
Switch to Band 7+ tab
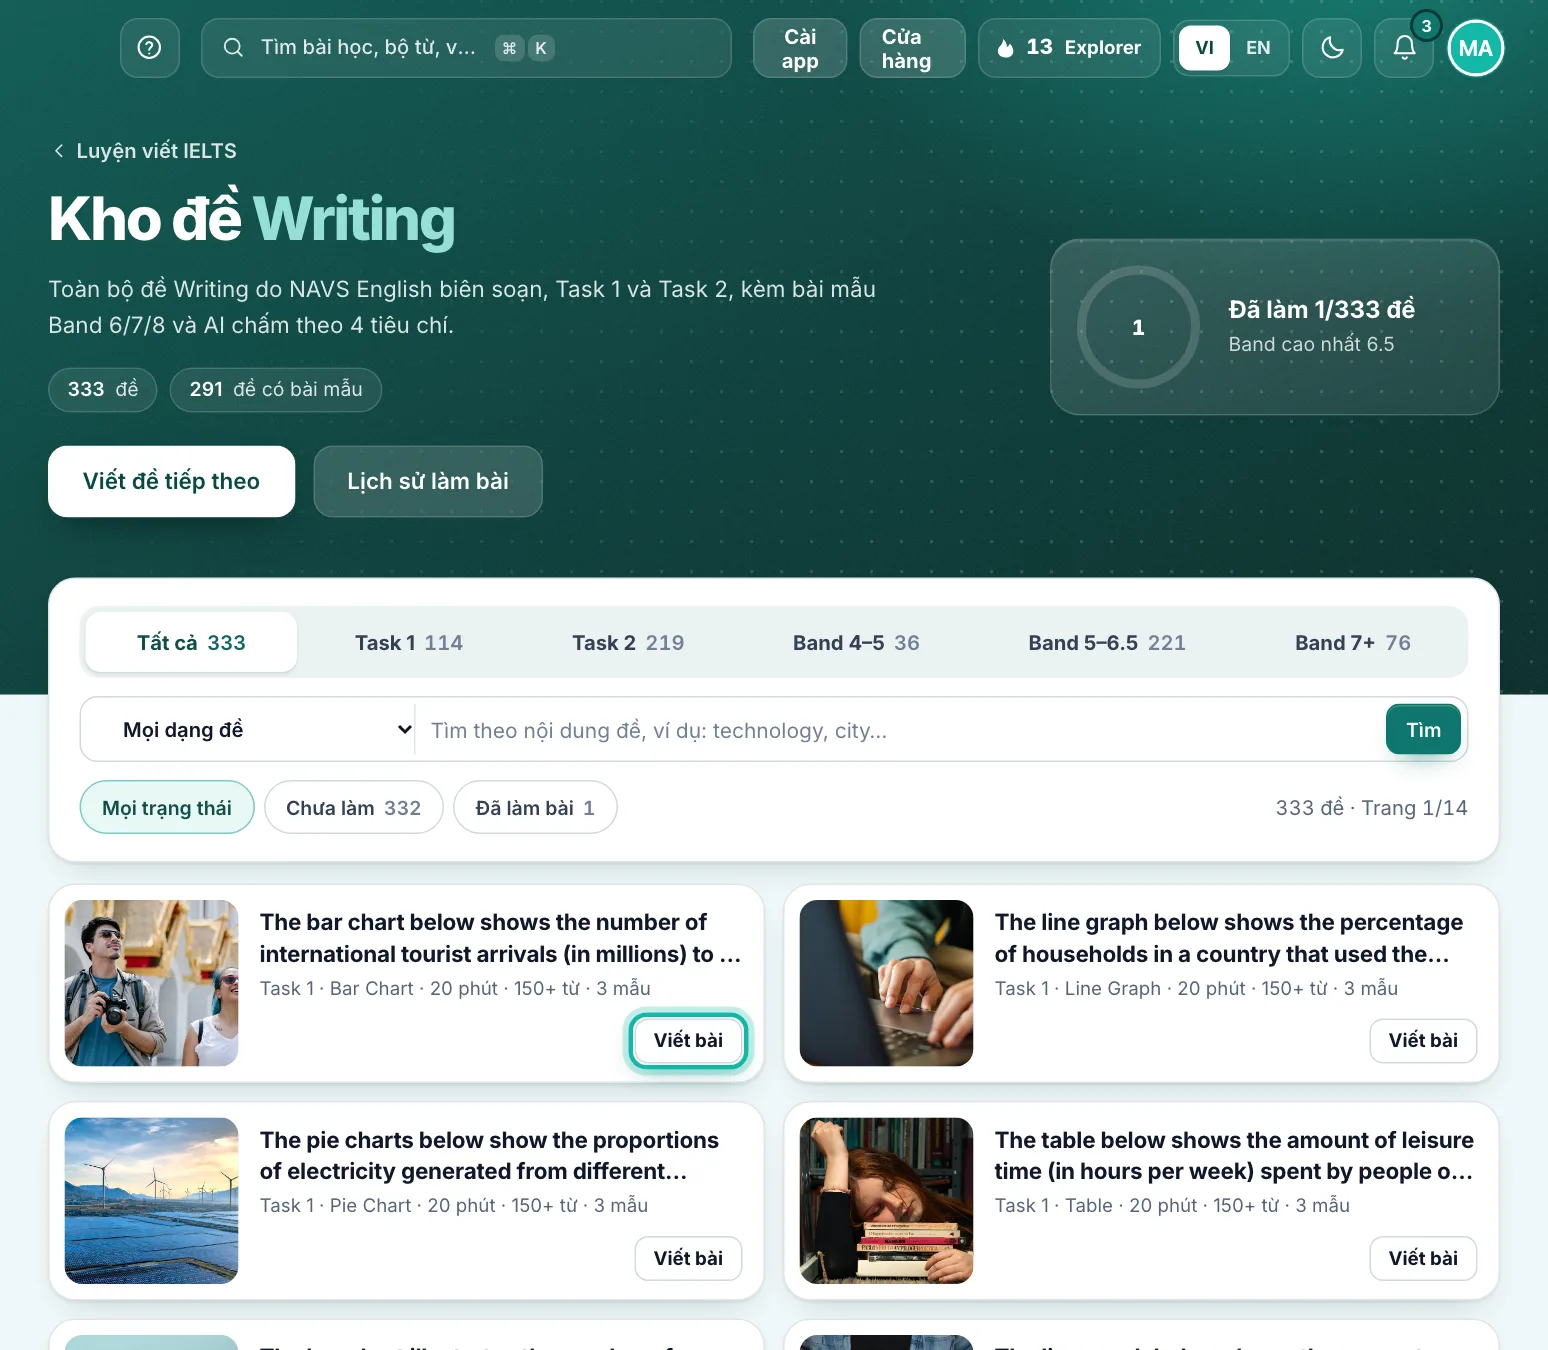pyautogui.click(x=1353, y=642)
